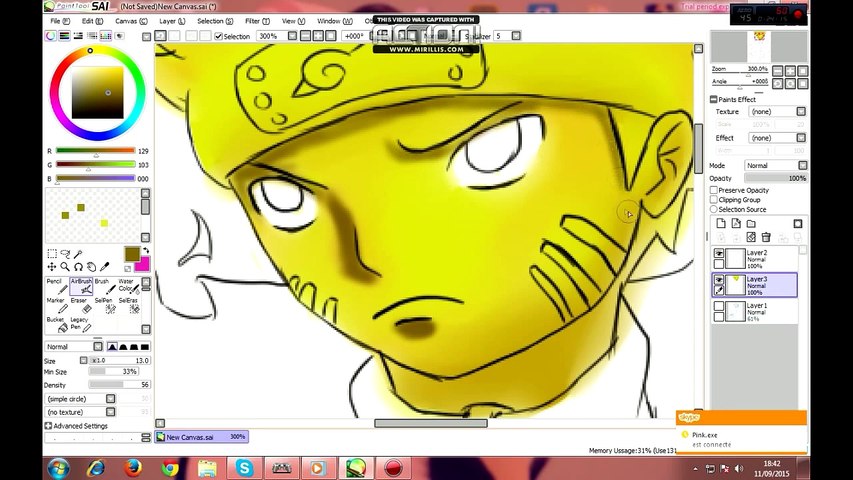This screenshot has height=480, width=853.
Task: Pick the lasso selection tool
Action: (65, 254)
